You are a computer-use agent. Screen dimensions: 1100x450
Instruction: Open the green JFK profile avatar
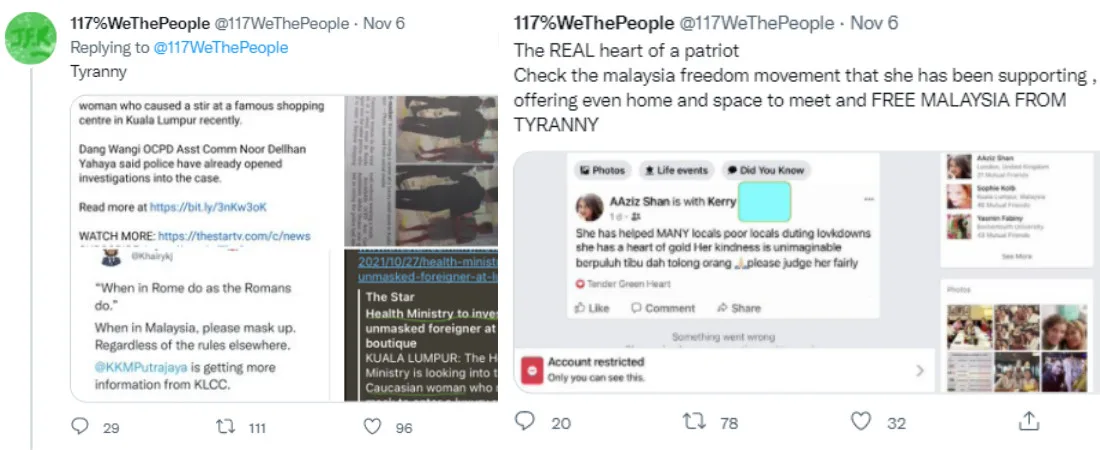[x=31, y=38]
